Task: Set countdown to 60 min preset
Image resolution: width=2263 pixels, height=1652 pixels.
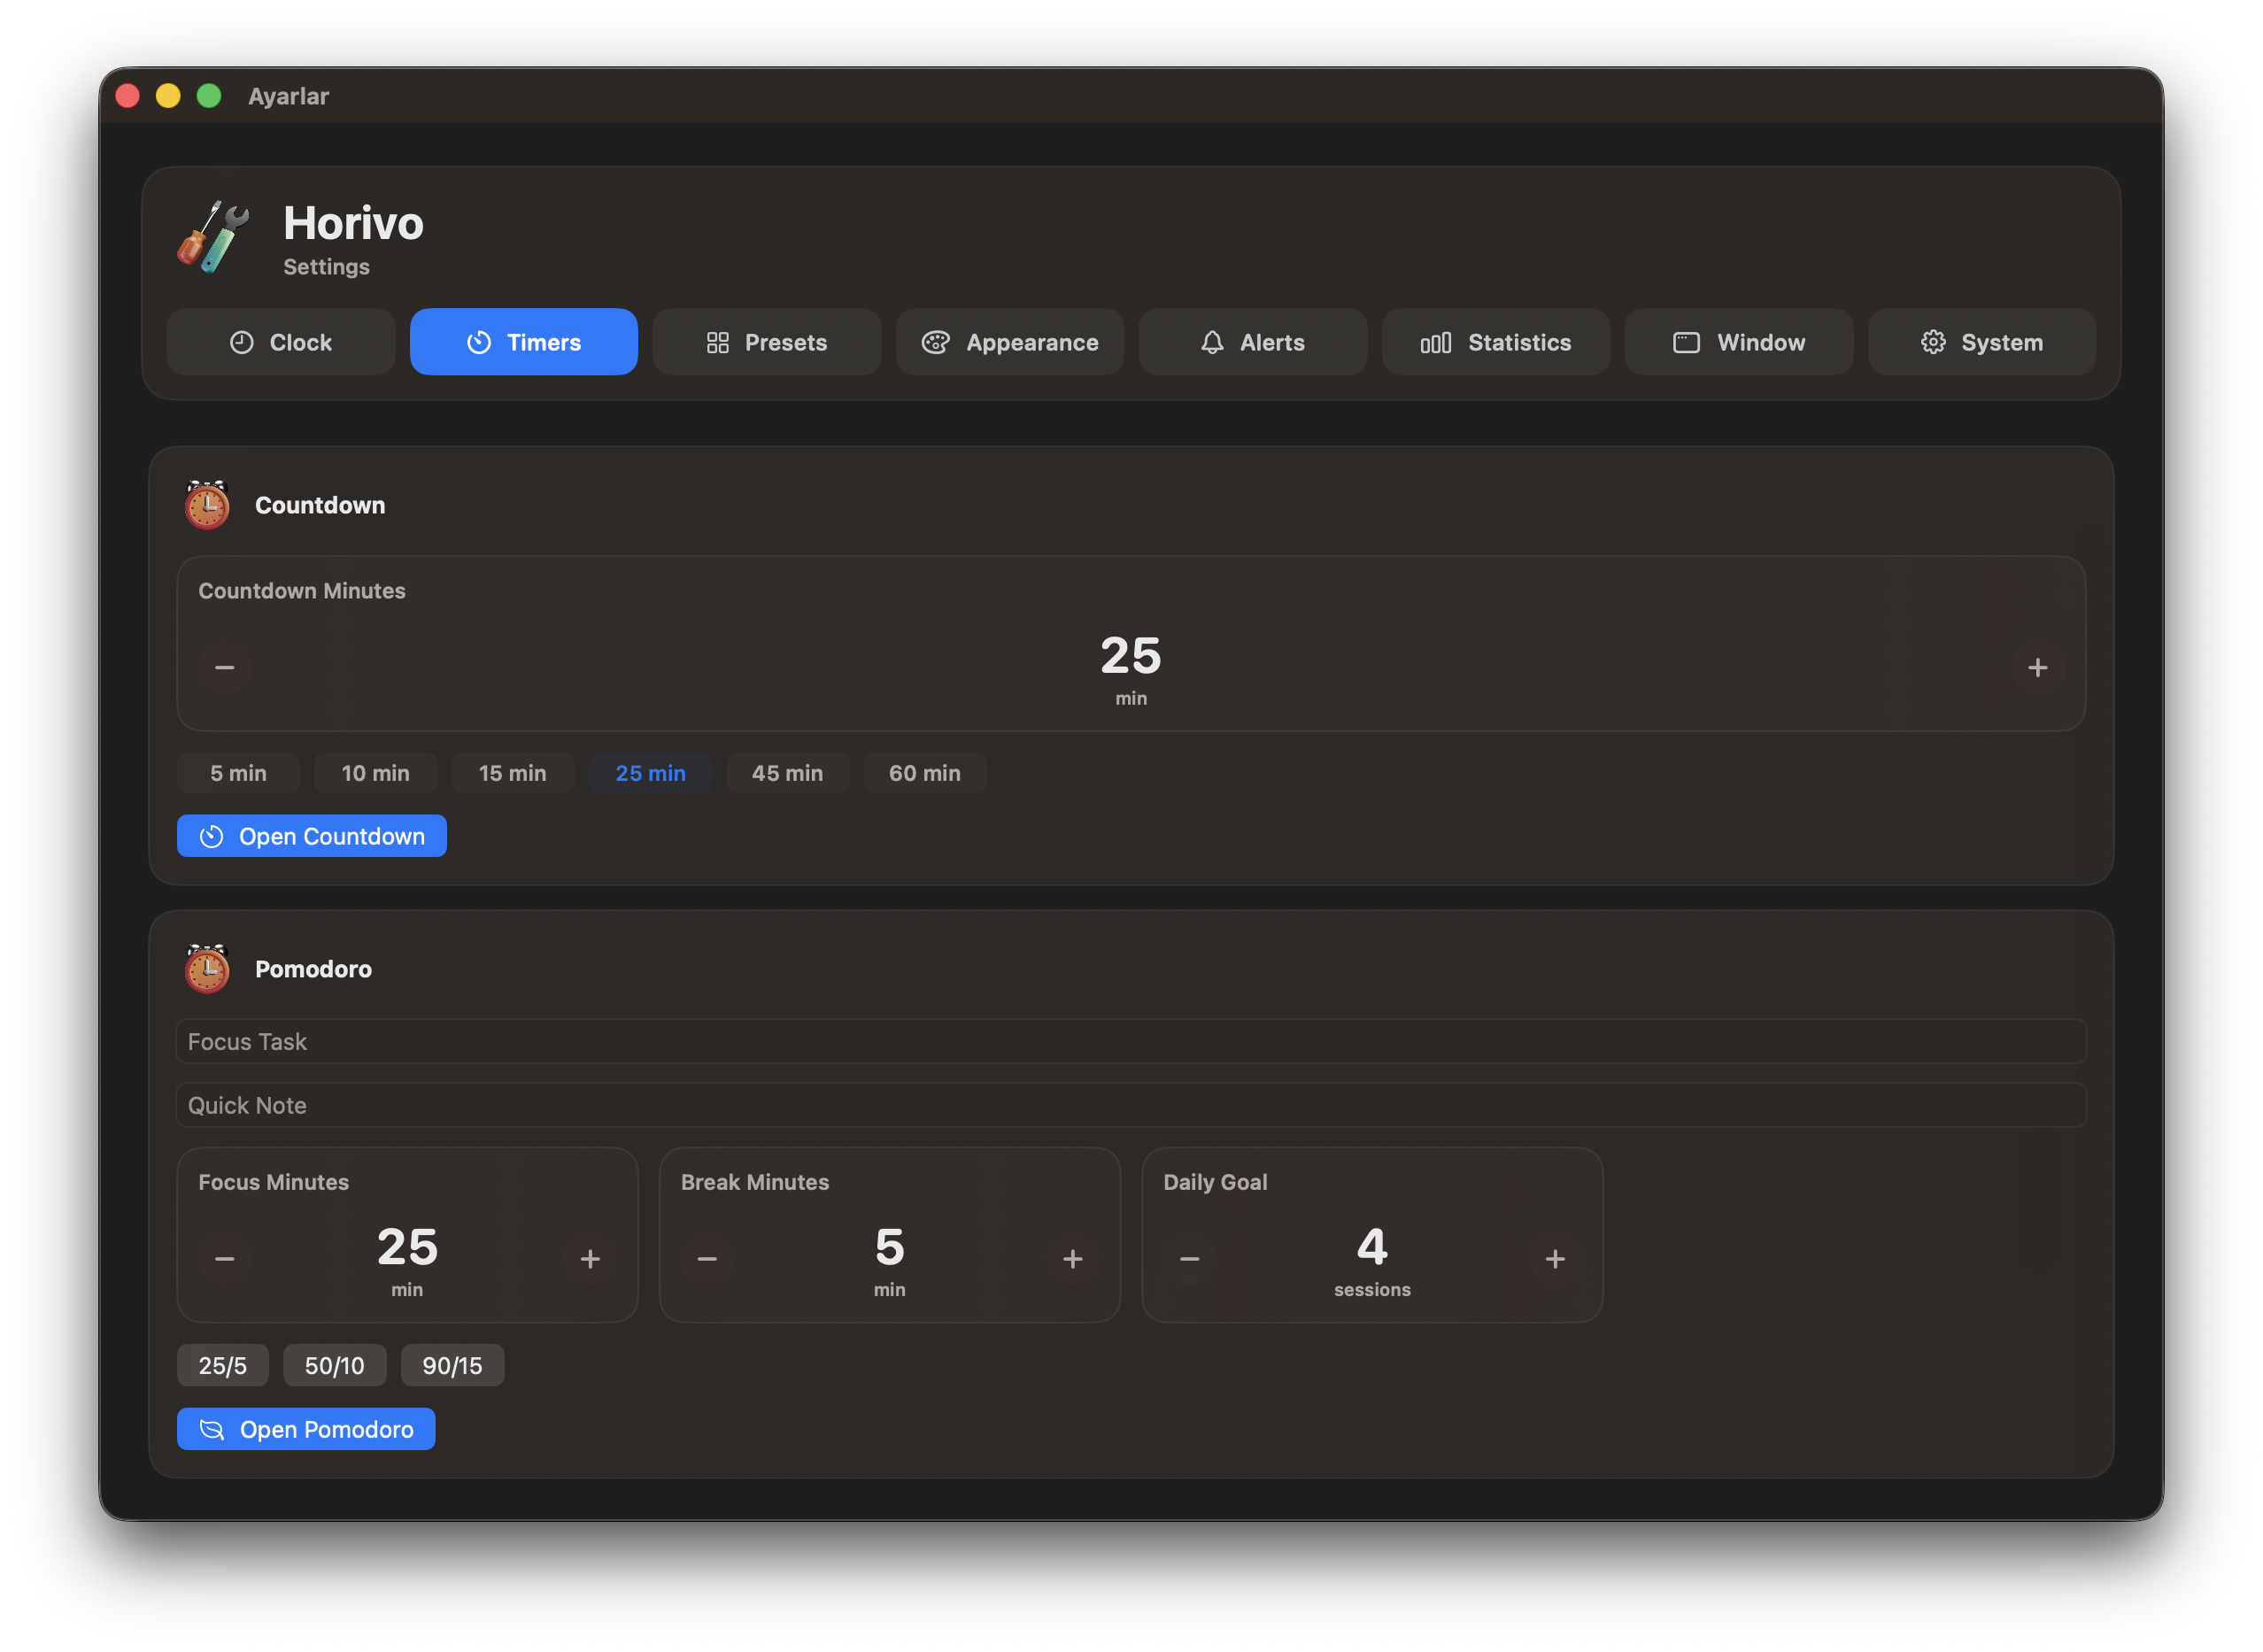Action: [x=924, y=773]
